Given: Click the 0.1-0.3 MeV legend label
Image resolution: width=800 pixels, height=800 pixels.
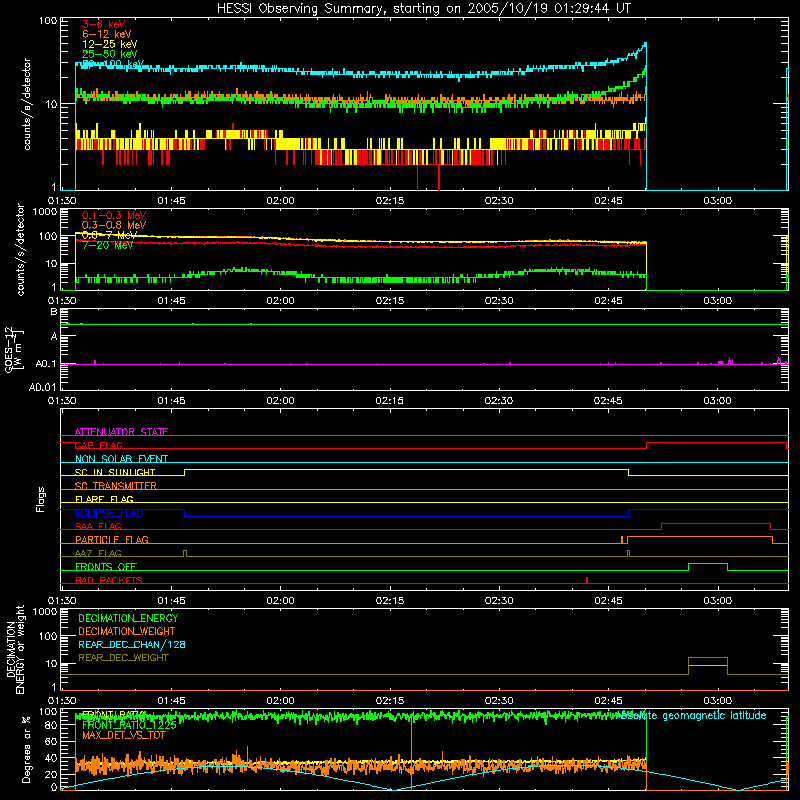Looking at the screenshot, I should [114, 215].
